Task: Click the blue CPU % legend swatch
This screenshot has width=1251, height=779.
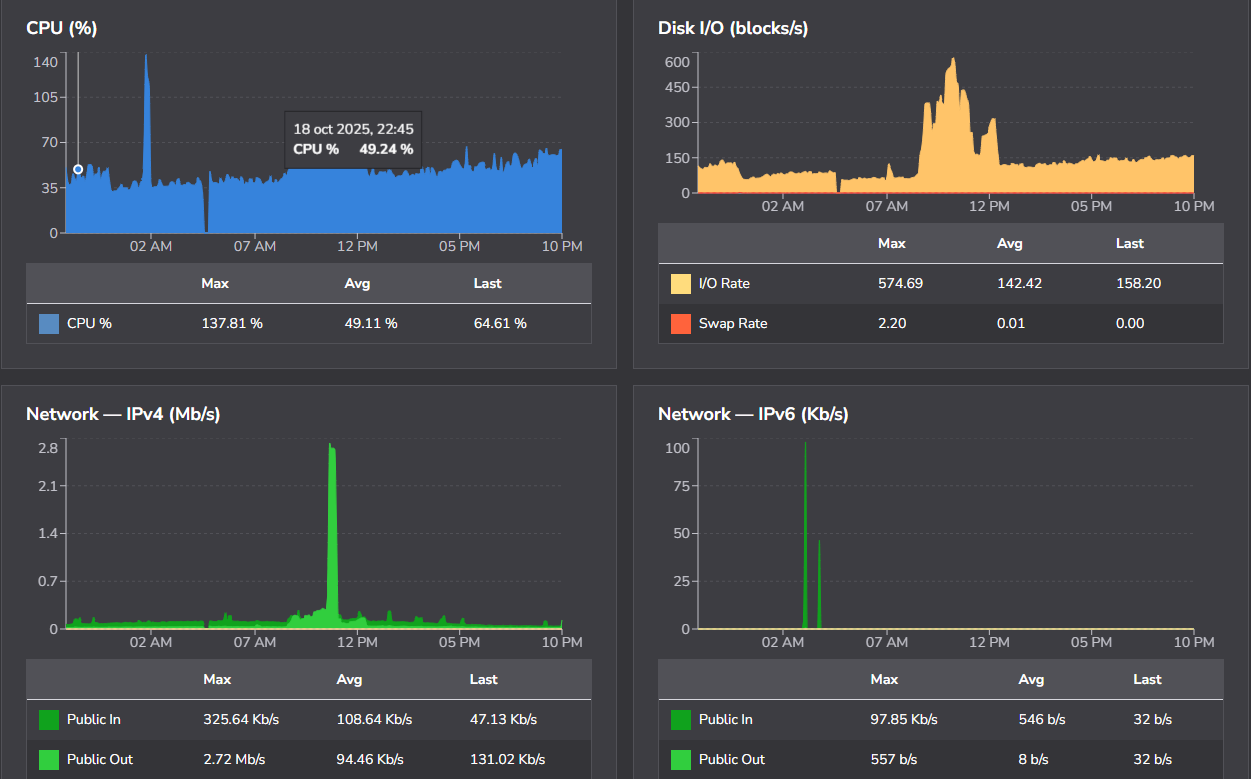Action: pyautogui.click(x=49, y=324)
